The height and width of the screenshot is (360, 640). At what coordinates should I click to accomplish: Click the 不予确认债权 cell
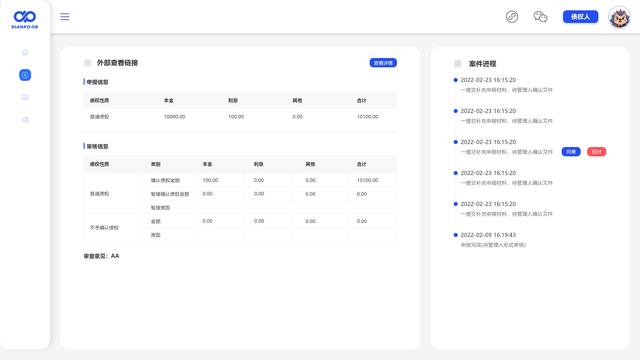click(104, 228)
